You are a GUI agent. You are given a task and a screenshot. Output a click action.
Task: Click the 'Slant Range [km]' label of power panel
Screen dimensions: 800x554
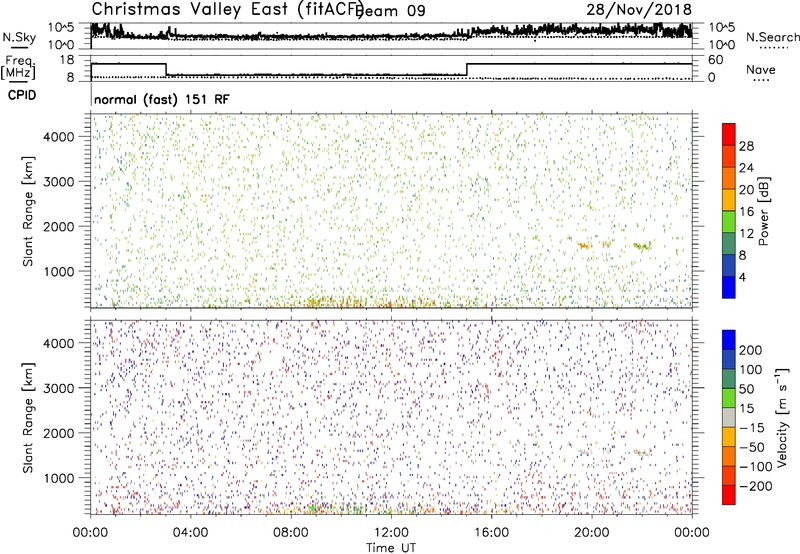tap(28, 211)
